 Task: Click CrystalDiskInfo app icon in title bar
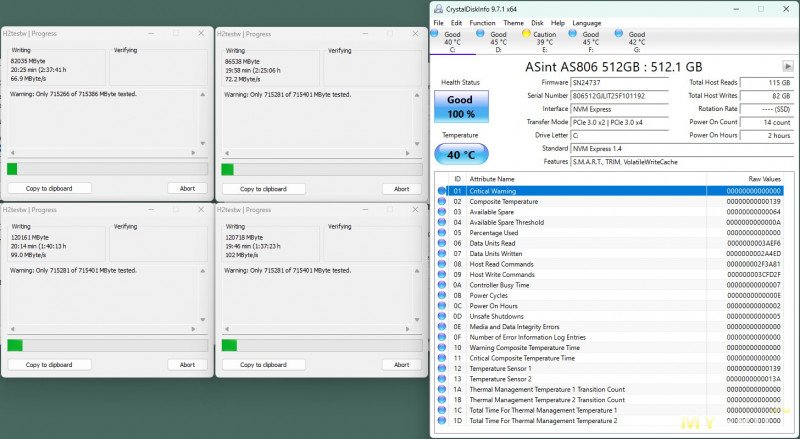pyautogui.click(x=439, y=9)
